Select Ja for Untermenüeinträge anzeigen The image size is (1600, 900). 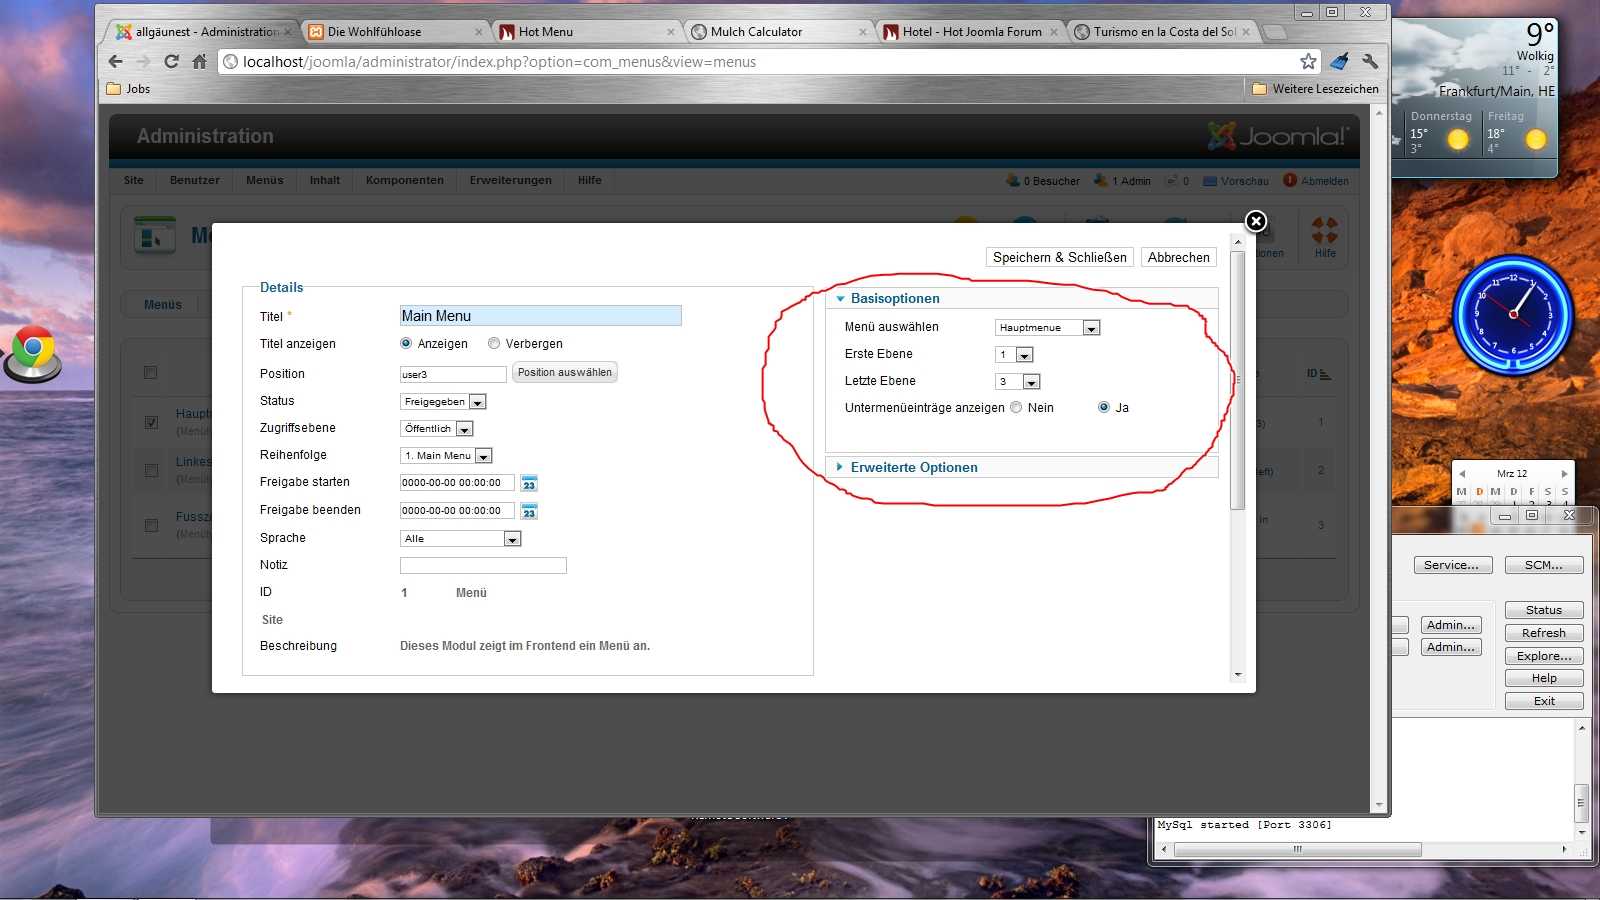click(1104, 407)
